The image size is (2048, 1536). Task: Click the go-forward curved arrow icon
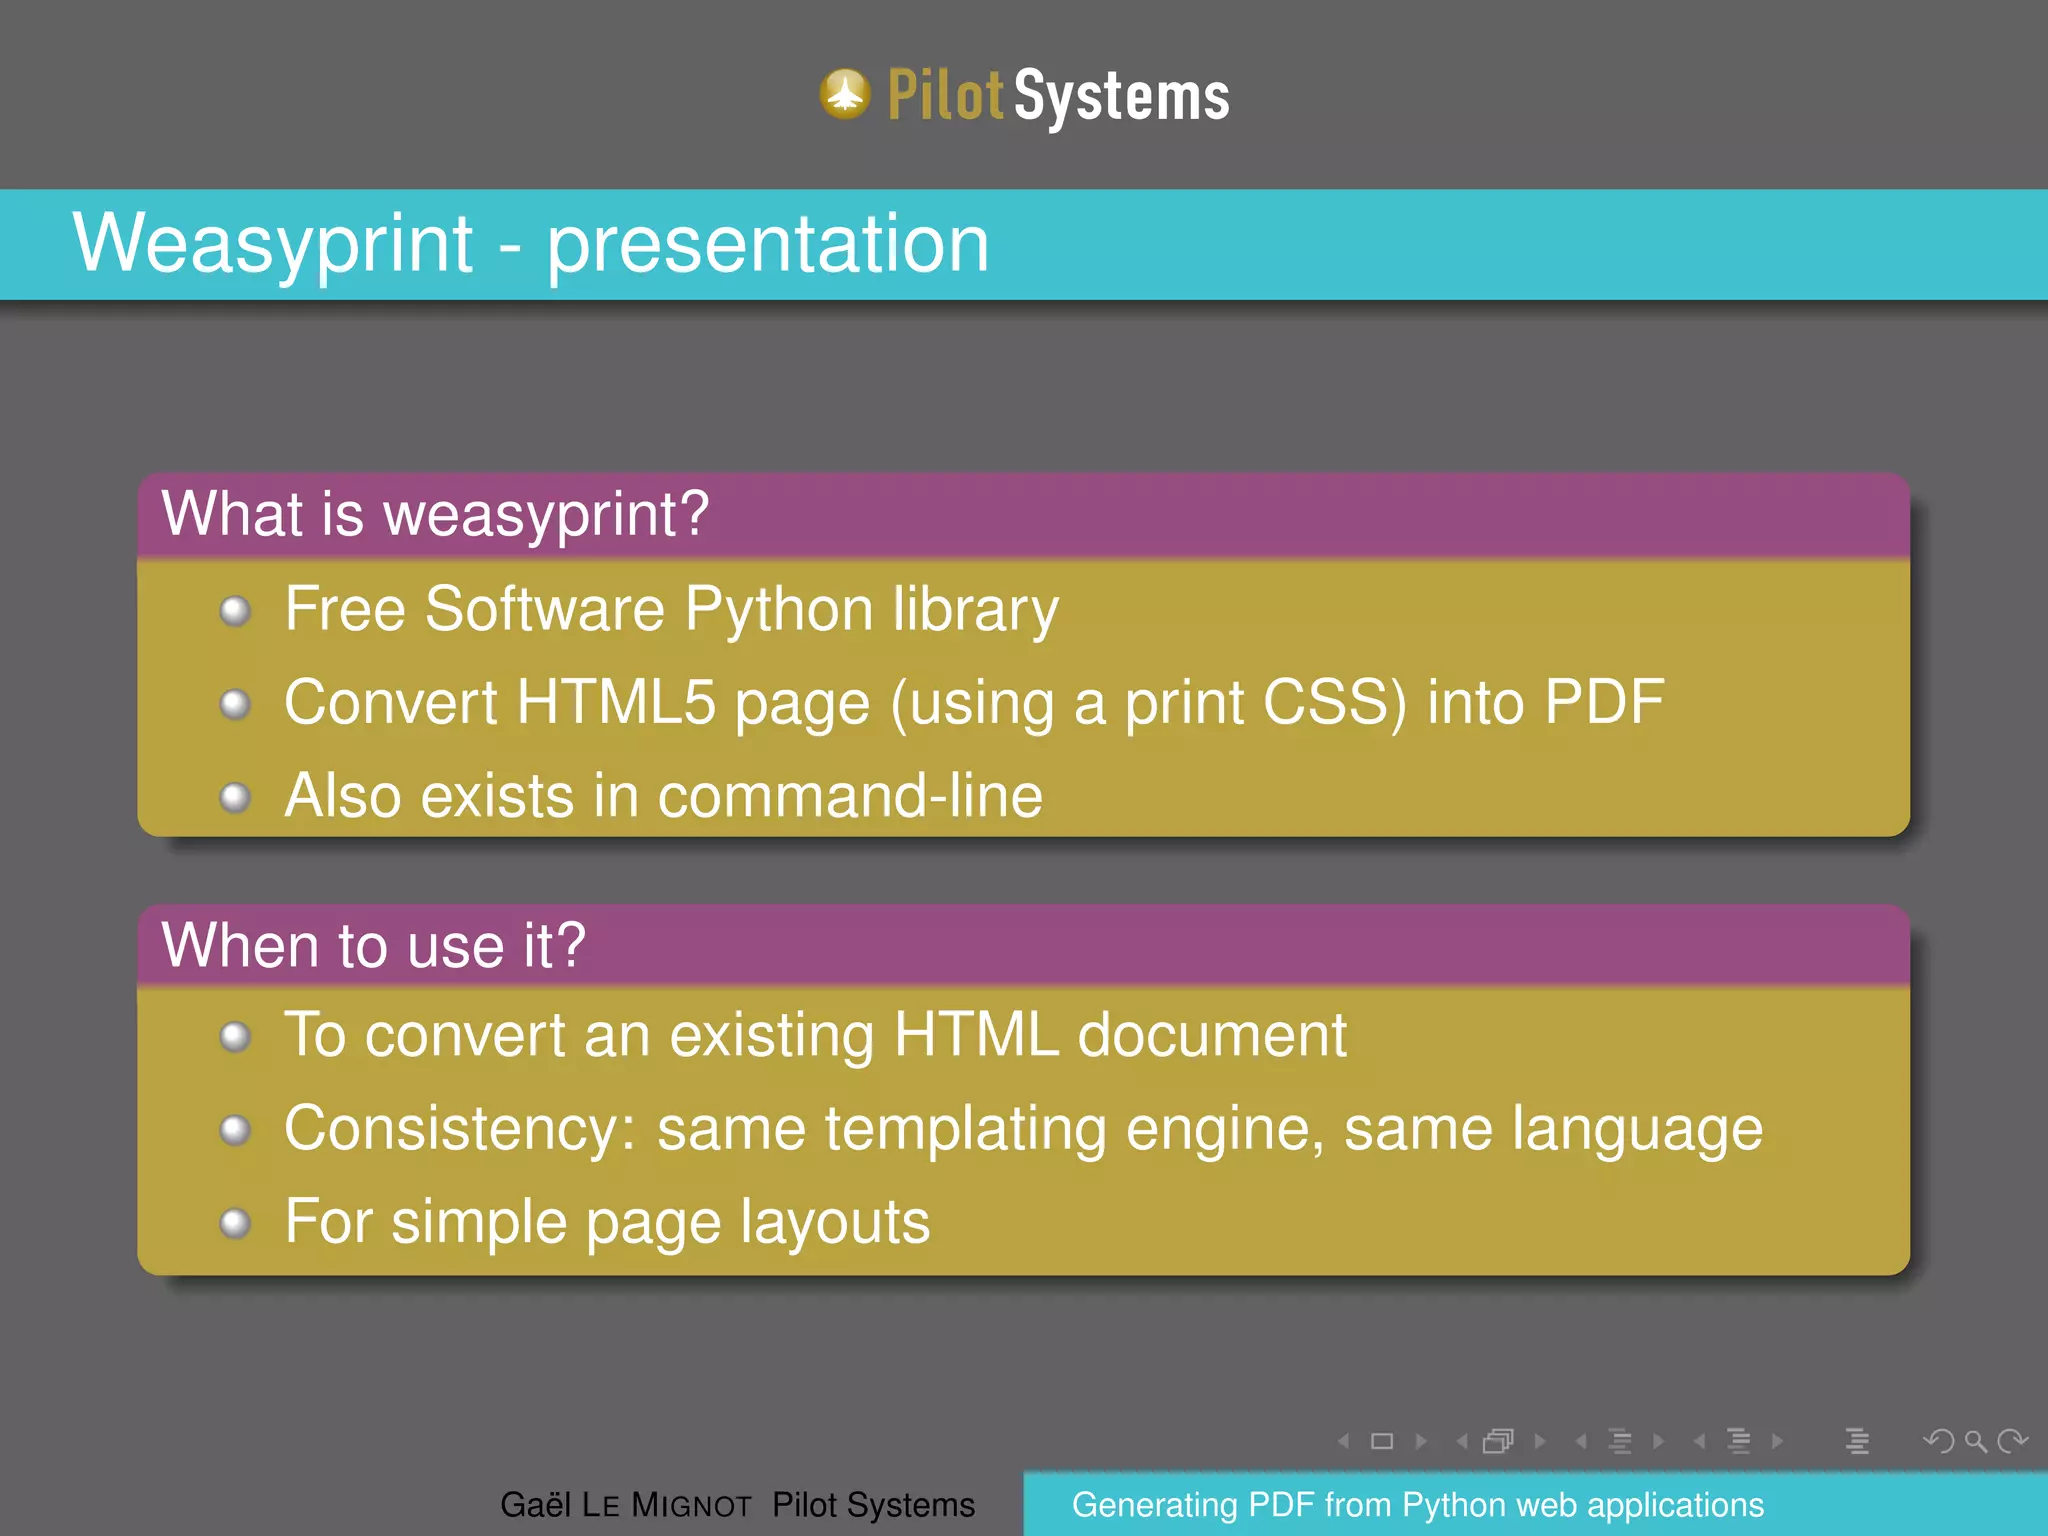tap(2013, 1441)
